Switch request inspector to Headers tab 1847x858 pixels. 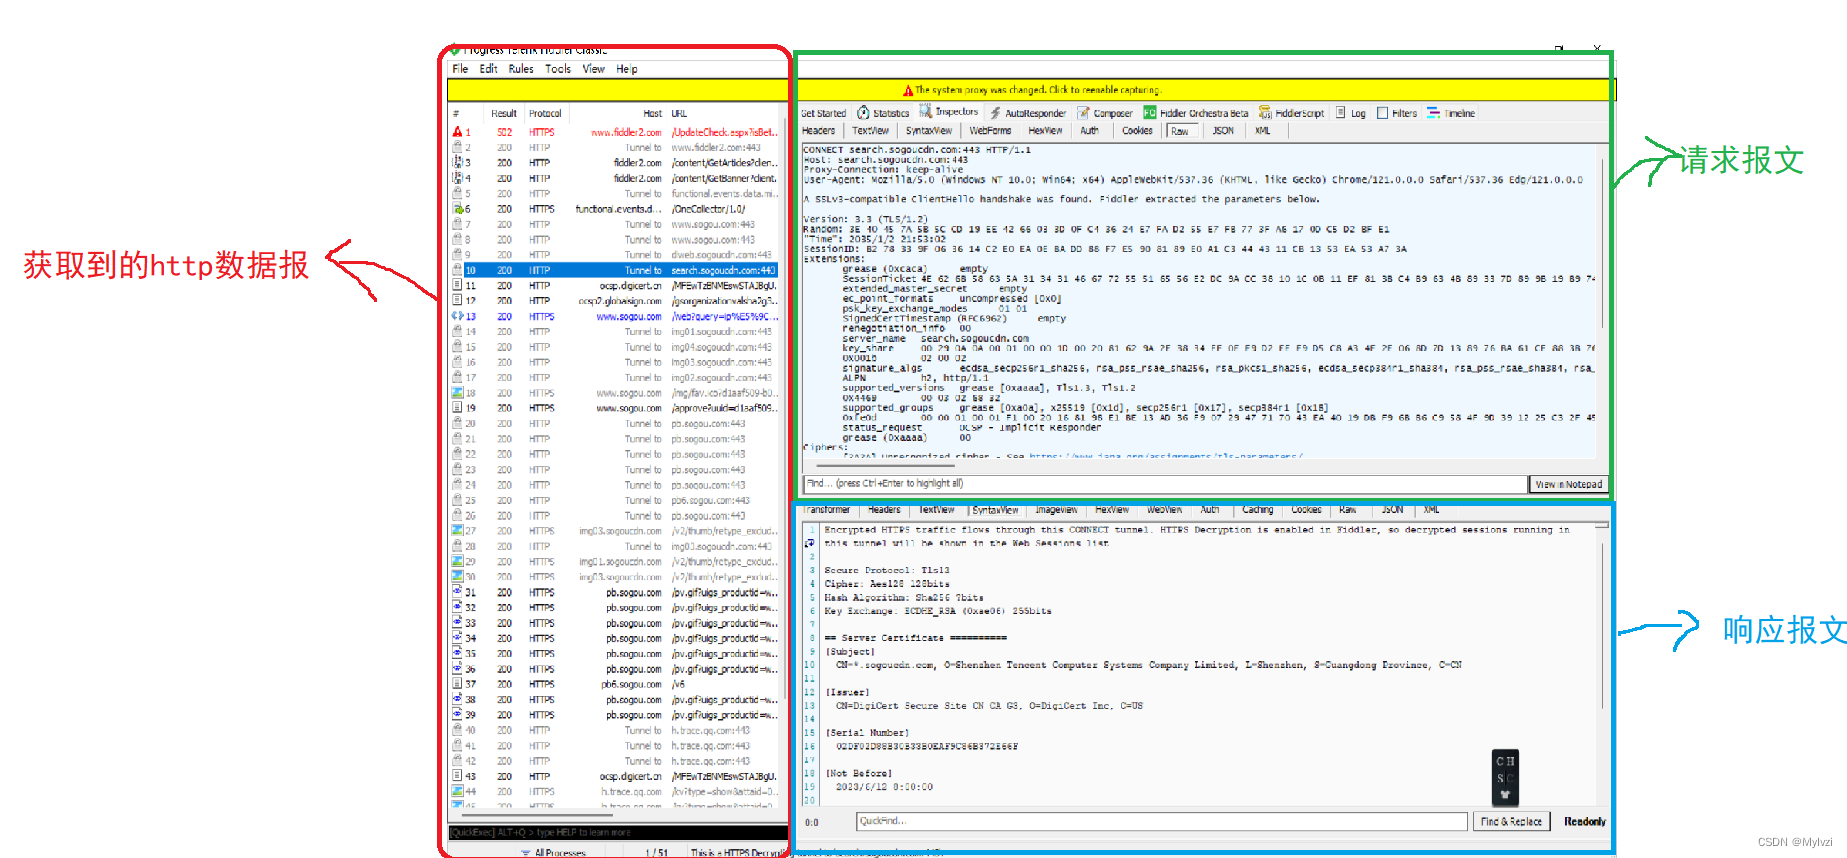click(x=818, y=131)
